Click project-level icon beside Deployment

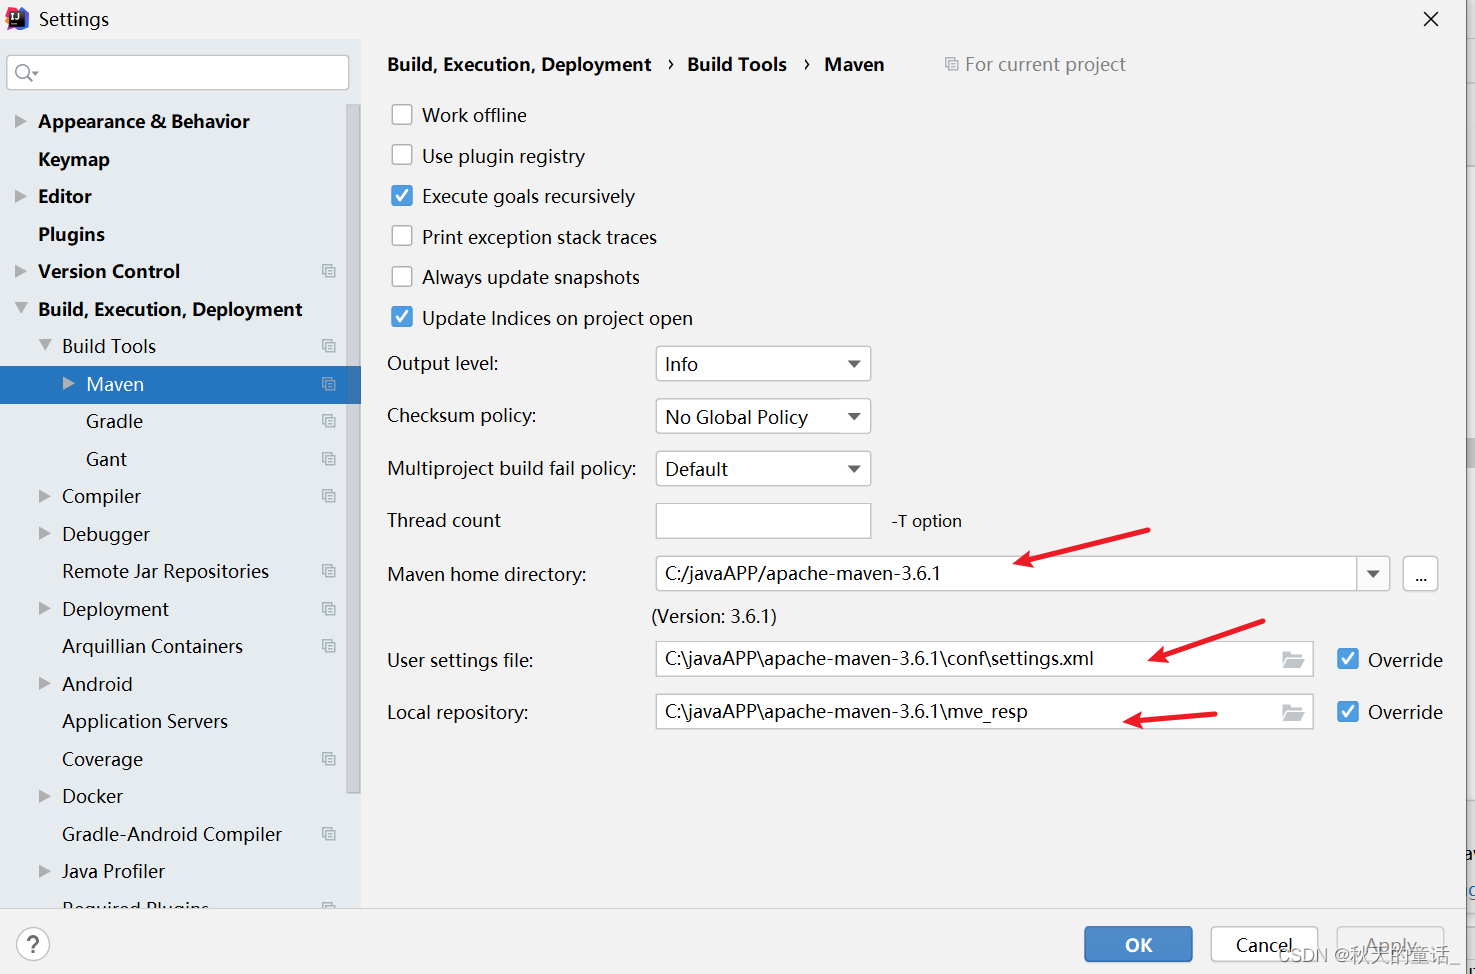pyautogui.click(x=328, y=609)
